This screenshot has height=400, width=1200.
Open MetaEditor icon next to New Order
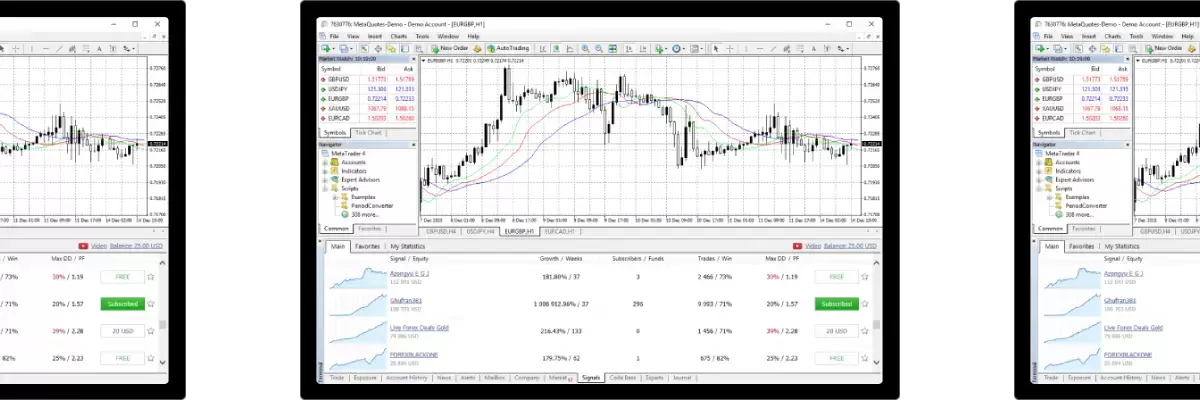point(477,48)
